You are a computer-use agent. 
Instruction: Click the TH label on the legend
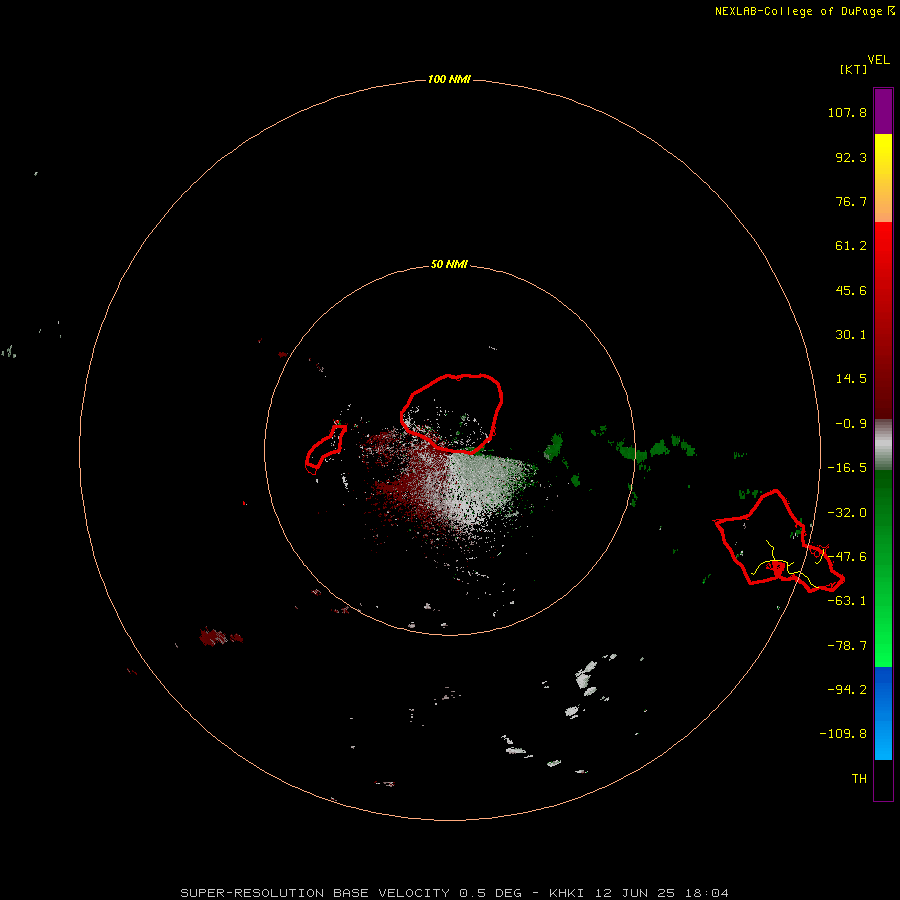tap(859, 778)
